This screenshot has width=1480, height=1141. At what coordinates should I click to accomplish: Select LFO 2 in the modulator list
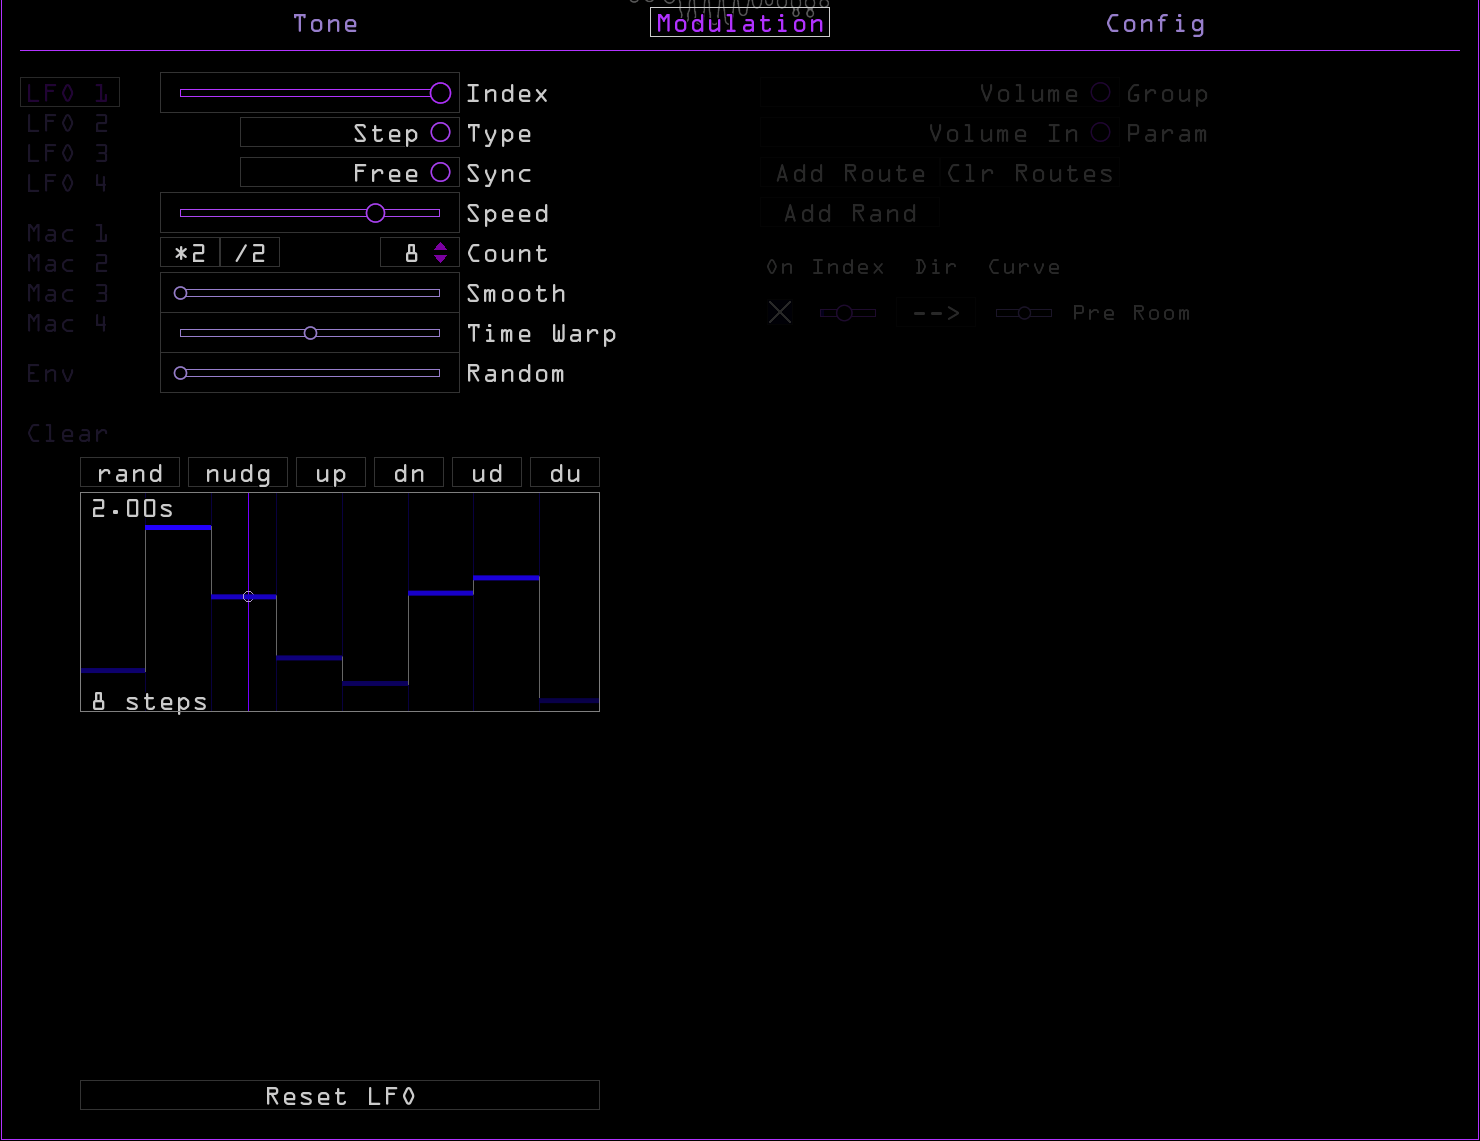67,123
